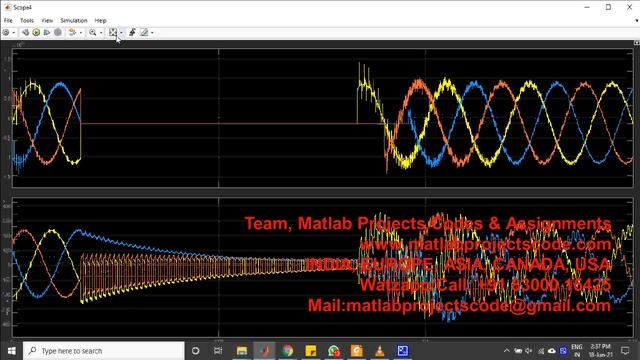This screenshot has height=360, width=640.
Task: Expand the Zoom tool options arrow
Action: [101, 33]
